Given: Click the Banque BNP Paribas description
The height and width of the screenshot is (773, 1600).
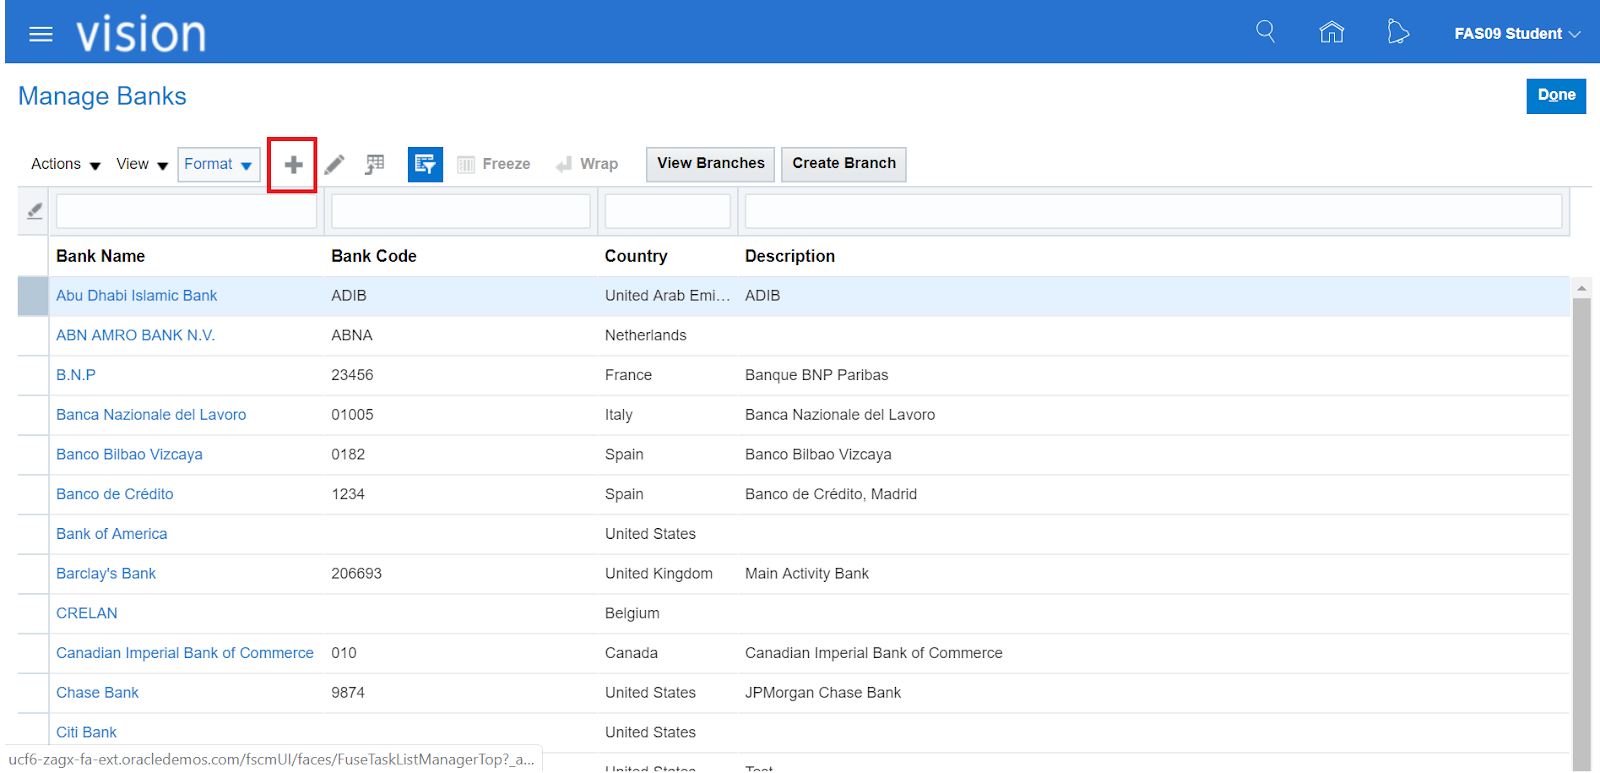Looking at the screenshot, I should click(x=816, y=375).
